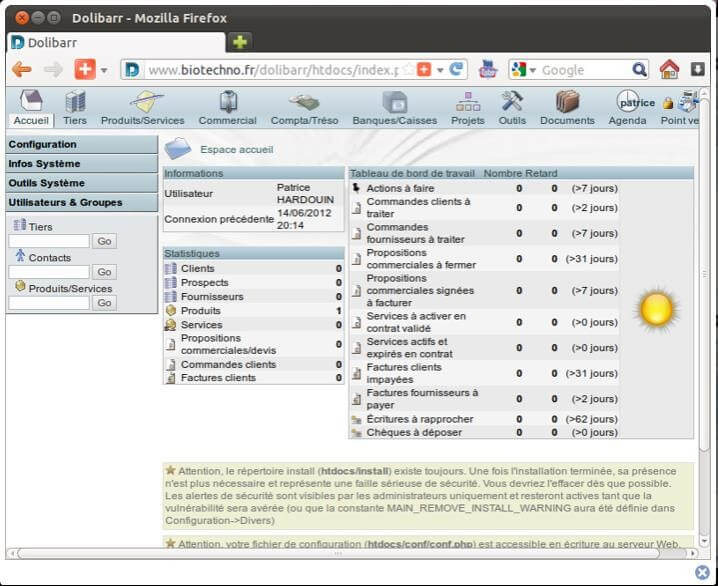Expand the Configuration menu section
The image size is (718, 586).
pyautogui.click(x=80, y=145)
